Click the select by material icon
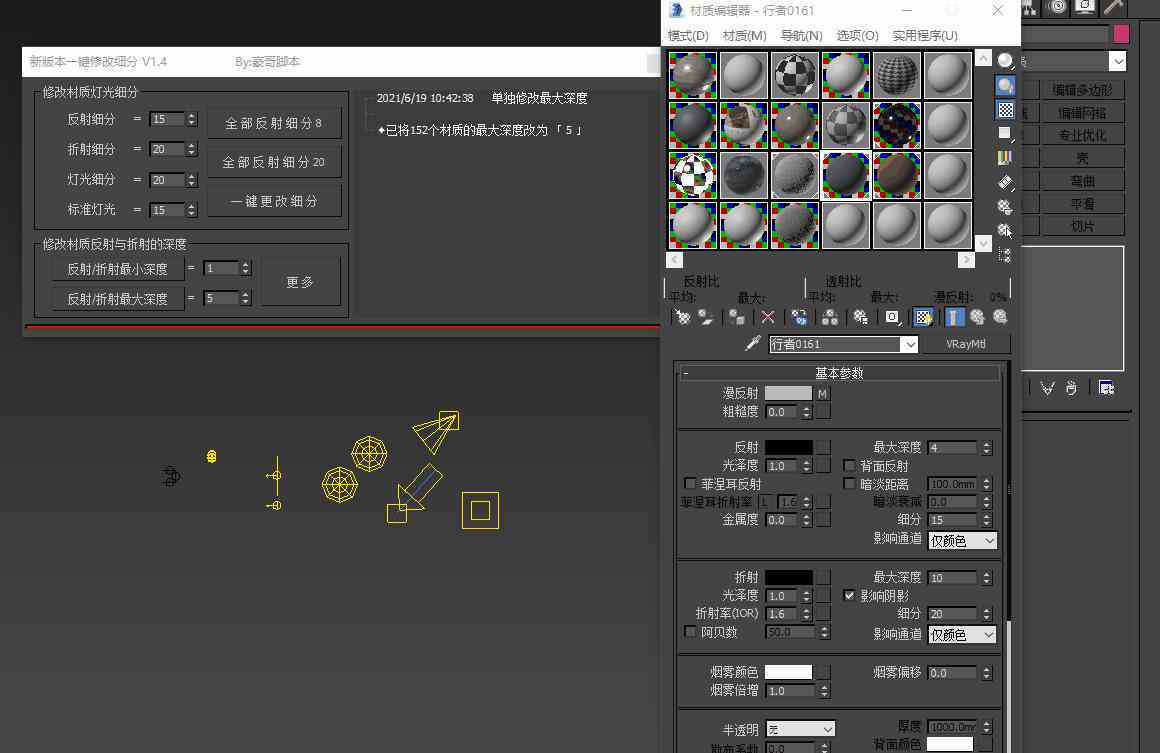The width and height of the screenshot is (1160, 753). [1005, 231]
